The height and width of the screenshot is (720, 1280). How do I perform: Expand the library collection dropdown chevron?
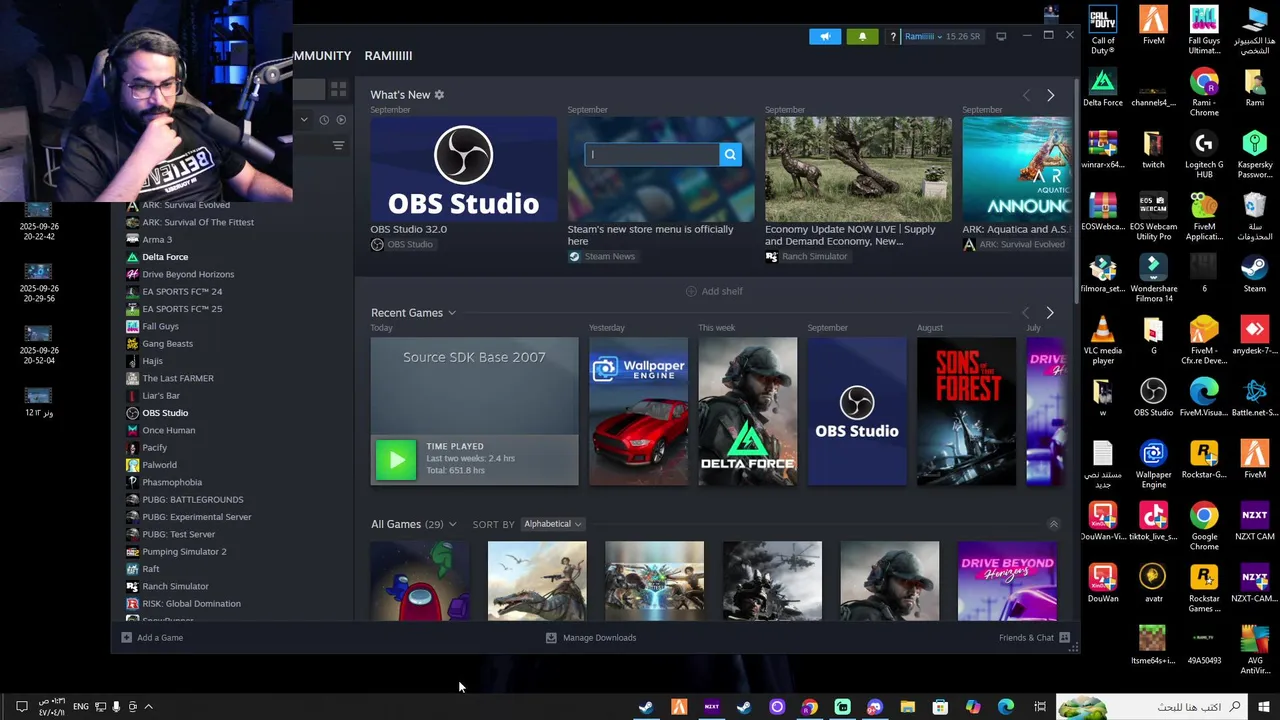(304, 120)
